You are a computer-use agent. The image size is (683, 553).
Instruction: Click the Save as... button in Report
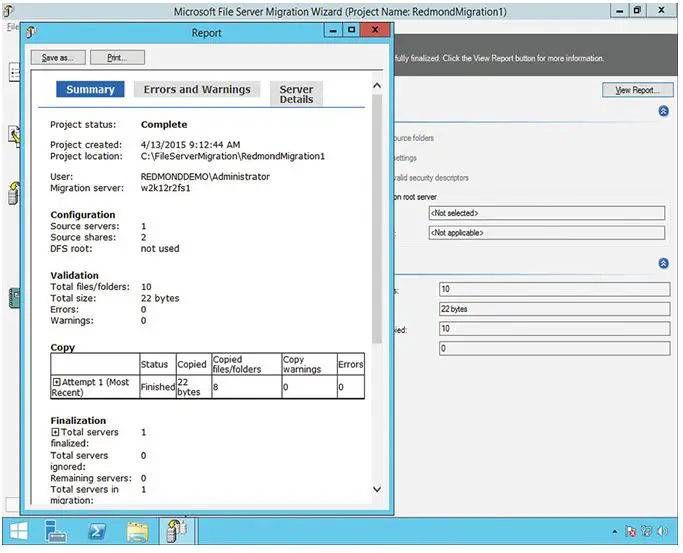click(58, 57)
